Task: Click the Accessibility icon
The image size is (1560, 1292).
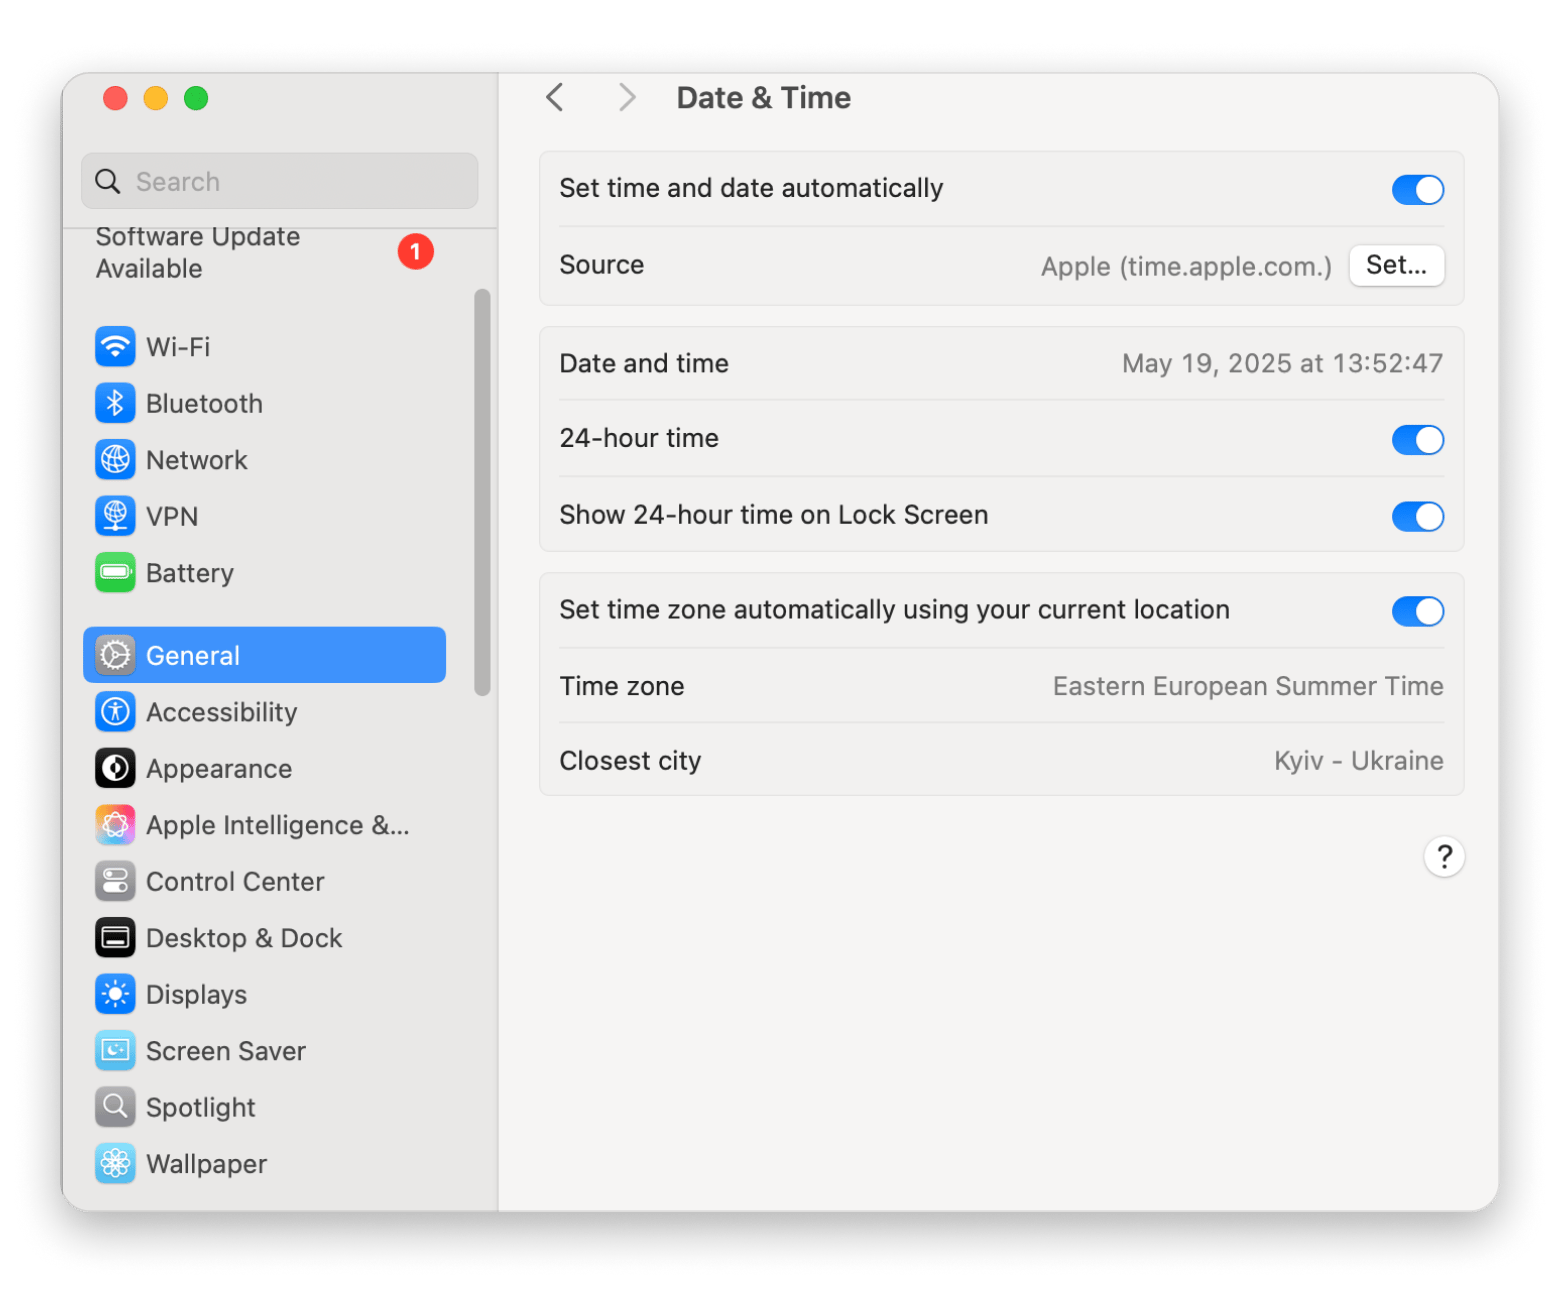Action: (x=115, y=712)
